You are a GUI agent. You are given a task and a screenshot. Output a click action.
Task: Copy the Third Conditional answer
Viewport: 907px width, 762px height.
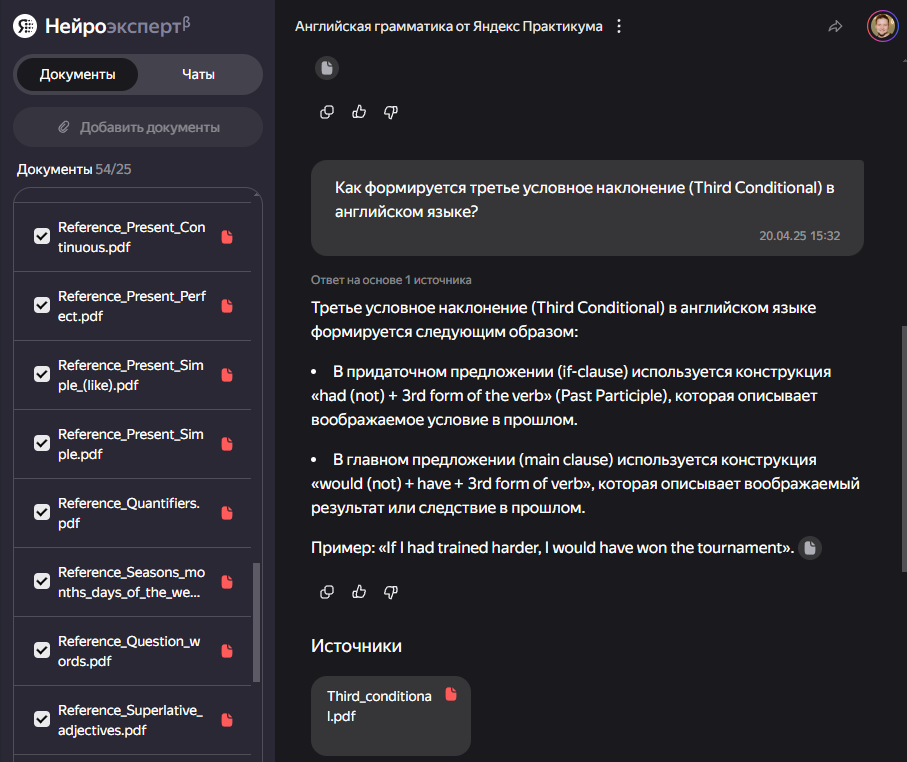pos(327,592)
